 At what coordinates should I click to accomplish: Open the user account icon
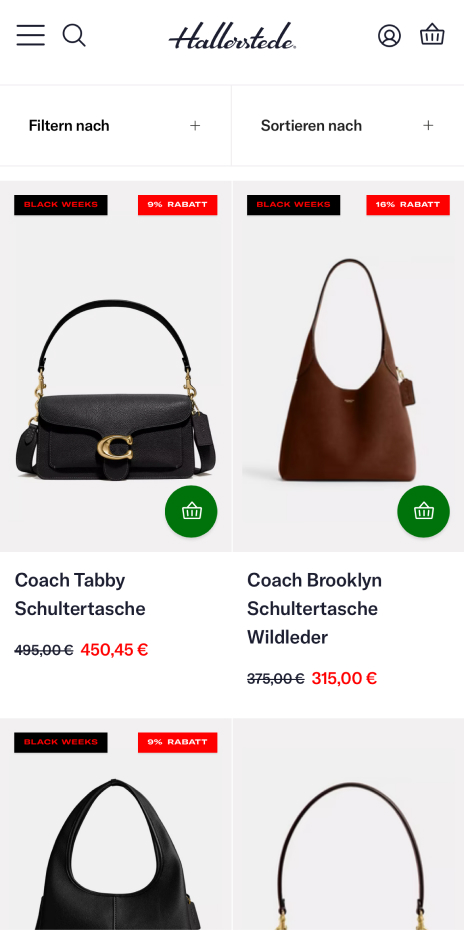pyautogui.click(x=389, y=36)
